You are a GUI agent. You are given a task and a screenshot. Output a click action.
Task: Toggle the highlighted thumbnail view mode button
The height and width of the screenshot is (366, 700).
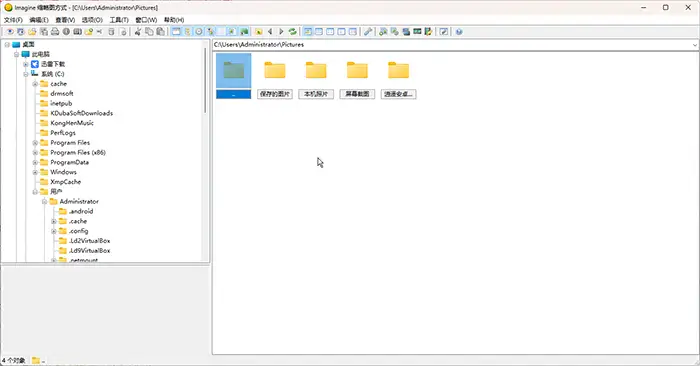[x=308, y=32]
